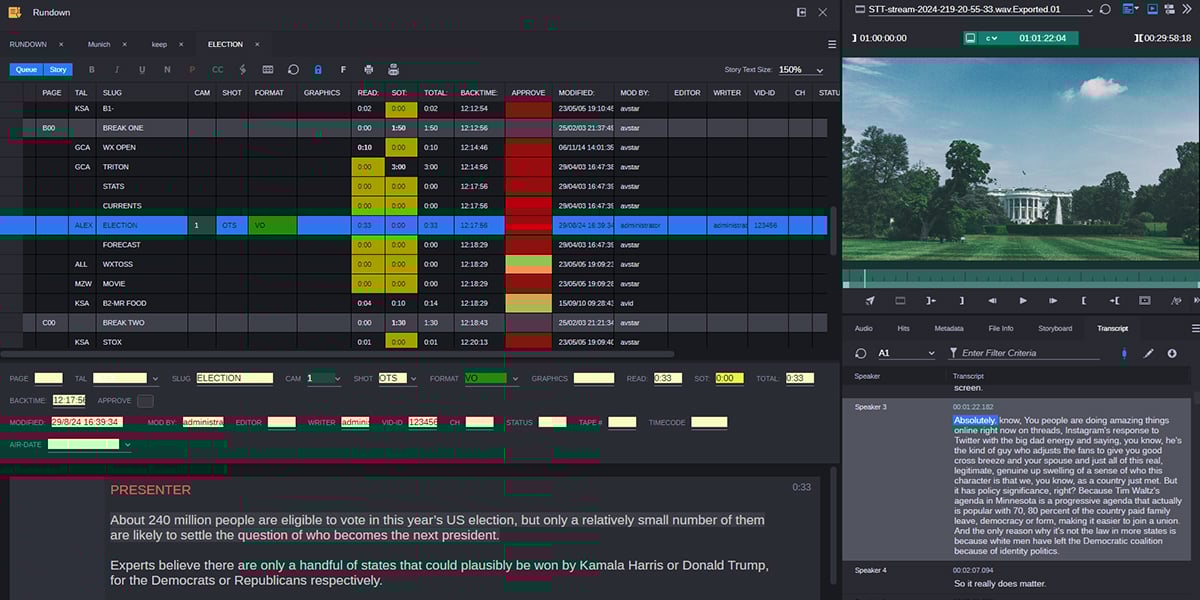Select the P presenter text icon
Image resolution: width=1200 pixels, height=600 pixels.
tap(192, 70)
